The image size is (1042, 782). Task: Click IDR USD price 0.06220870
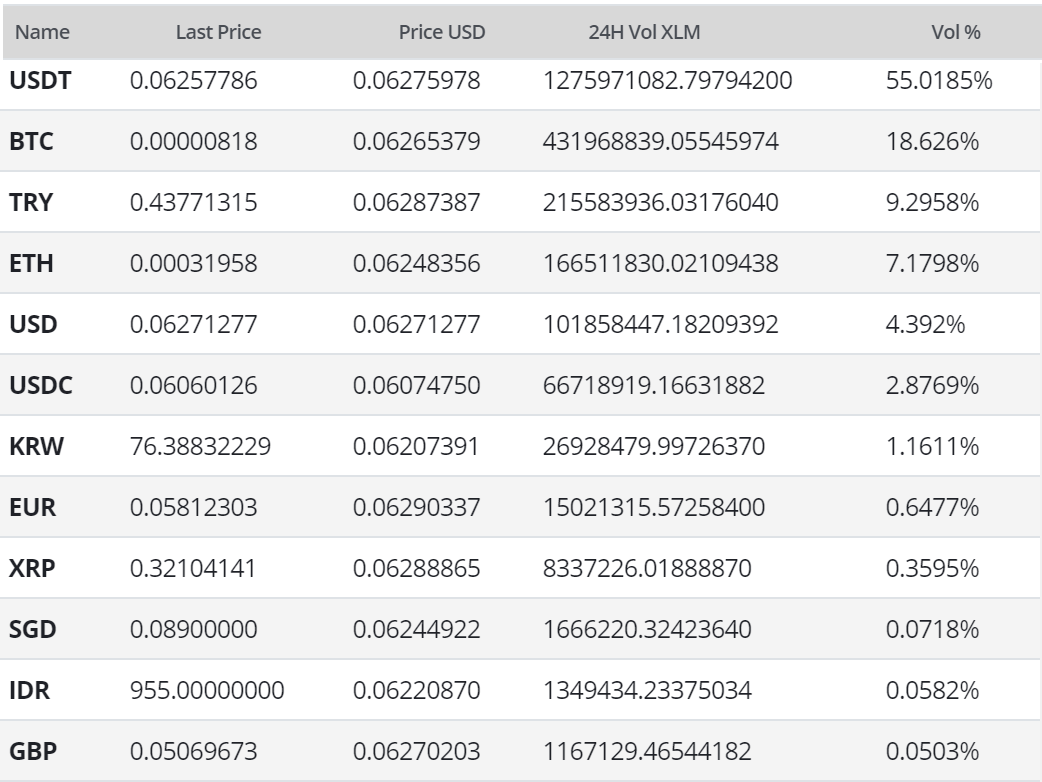[x=417, y=690]
